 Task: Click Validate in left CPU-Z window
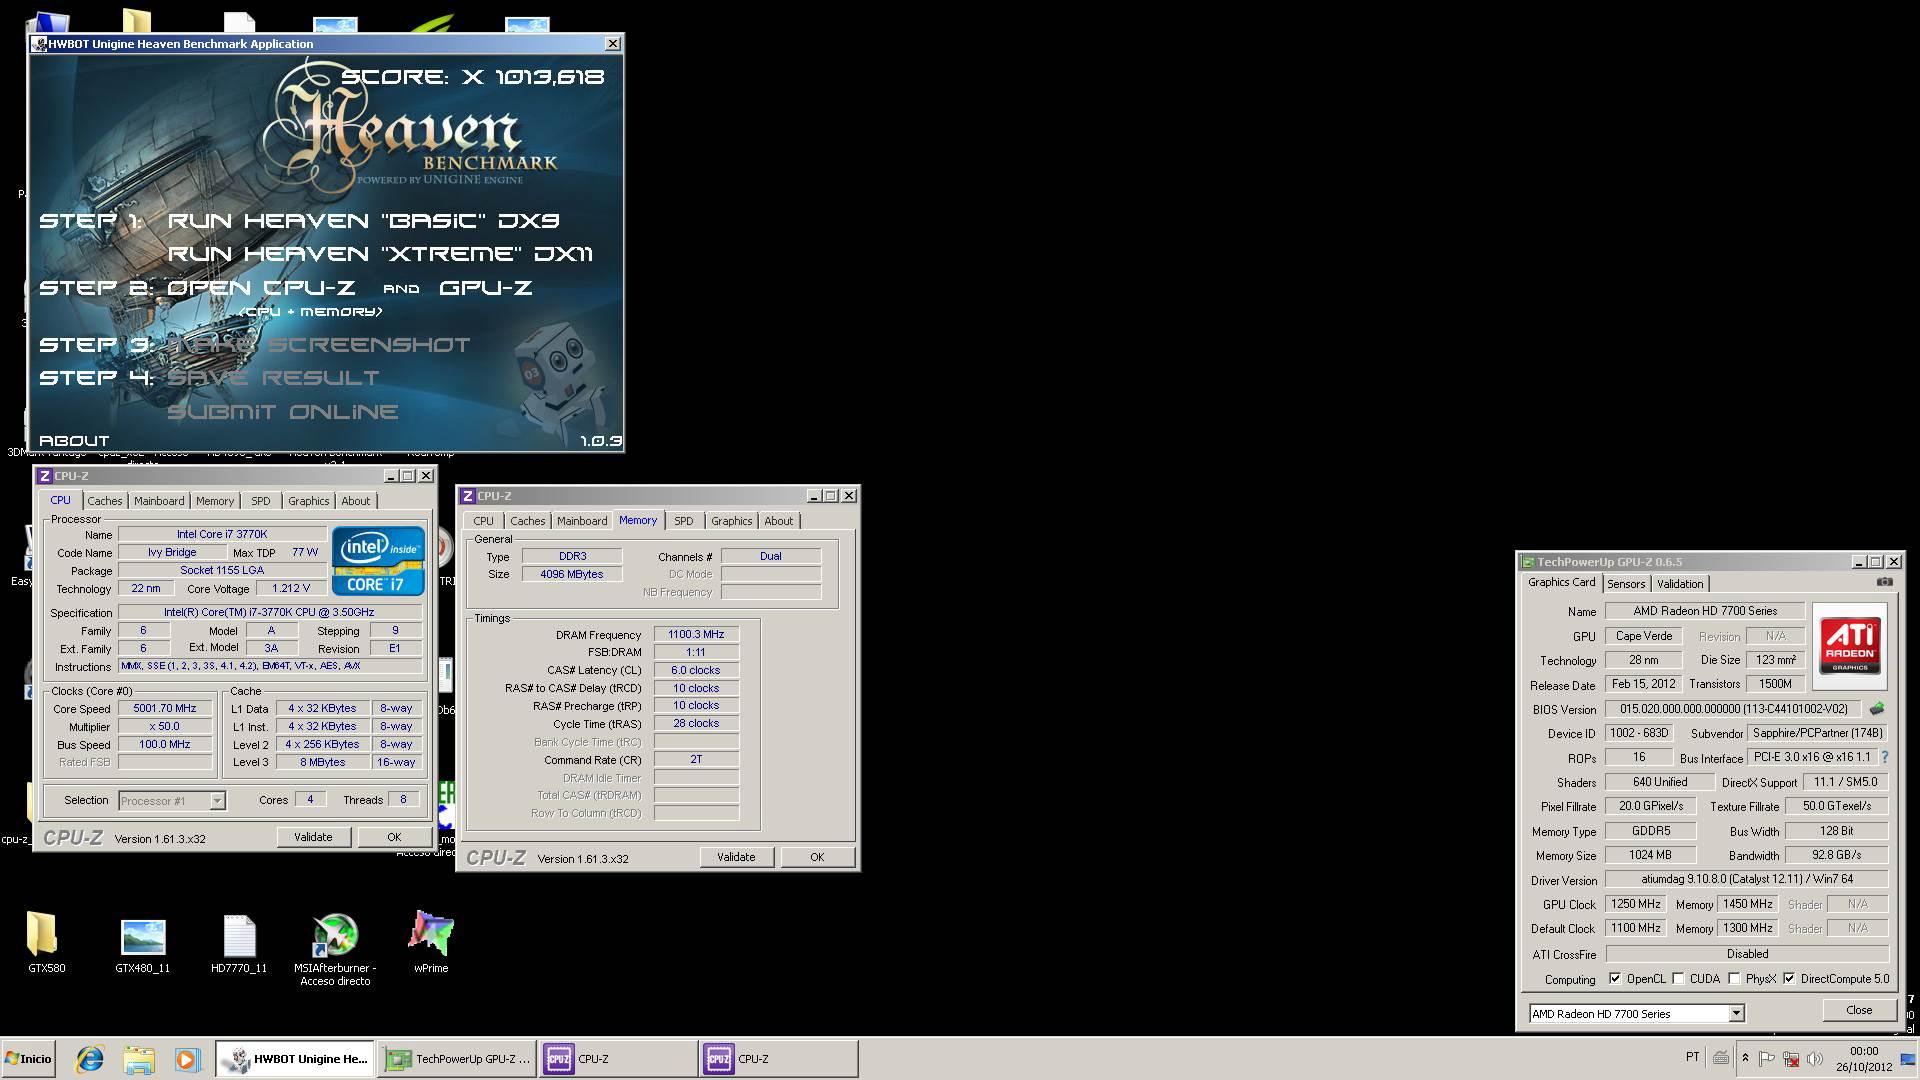pyautogui.click(x=313, y=837)
